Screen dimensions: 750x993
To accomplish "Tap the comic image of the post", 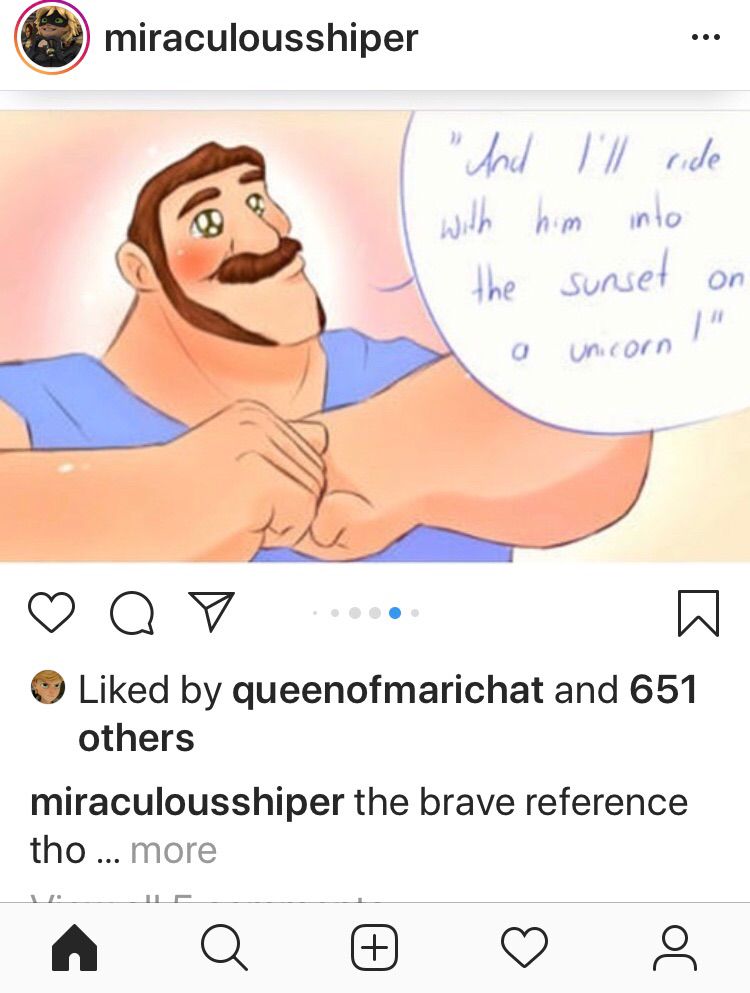I will tap(375, 336).
